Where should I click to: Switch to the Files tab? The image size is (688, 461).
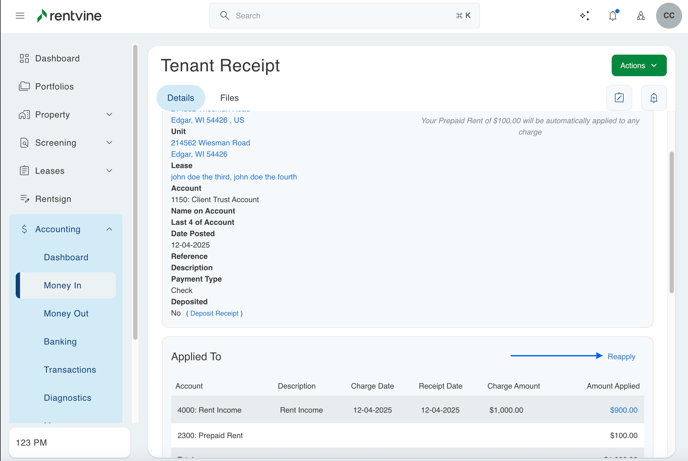pos(229,98)
